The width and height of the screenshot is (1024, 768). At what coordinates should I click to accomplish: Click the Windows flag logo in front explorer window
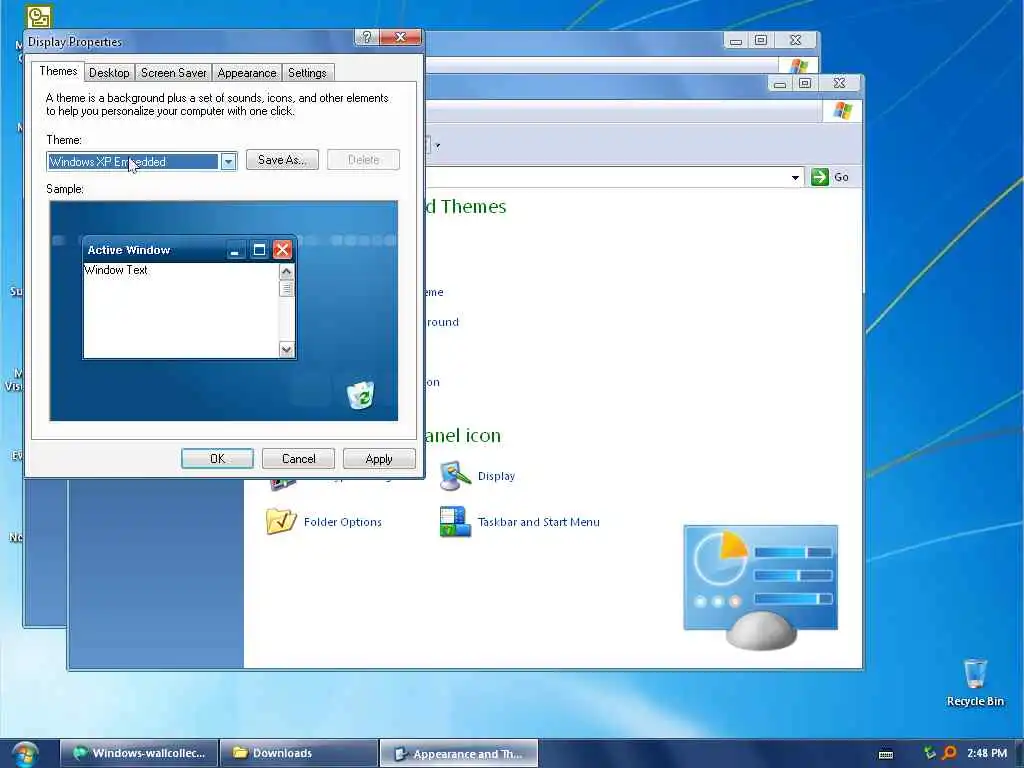[x=842, y=110]
